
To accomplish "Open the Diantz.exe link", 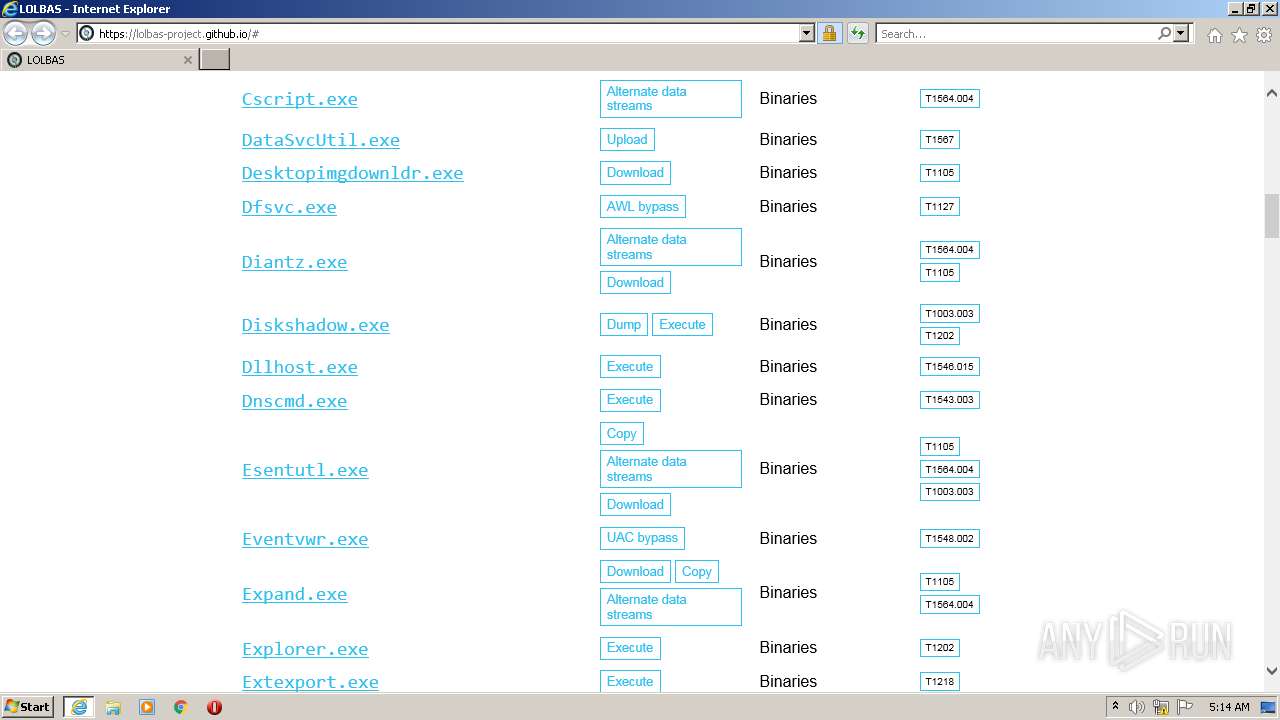I will (x=294, y=262).
